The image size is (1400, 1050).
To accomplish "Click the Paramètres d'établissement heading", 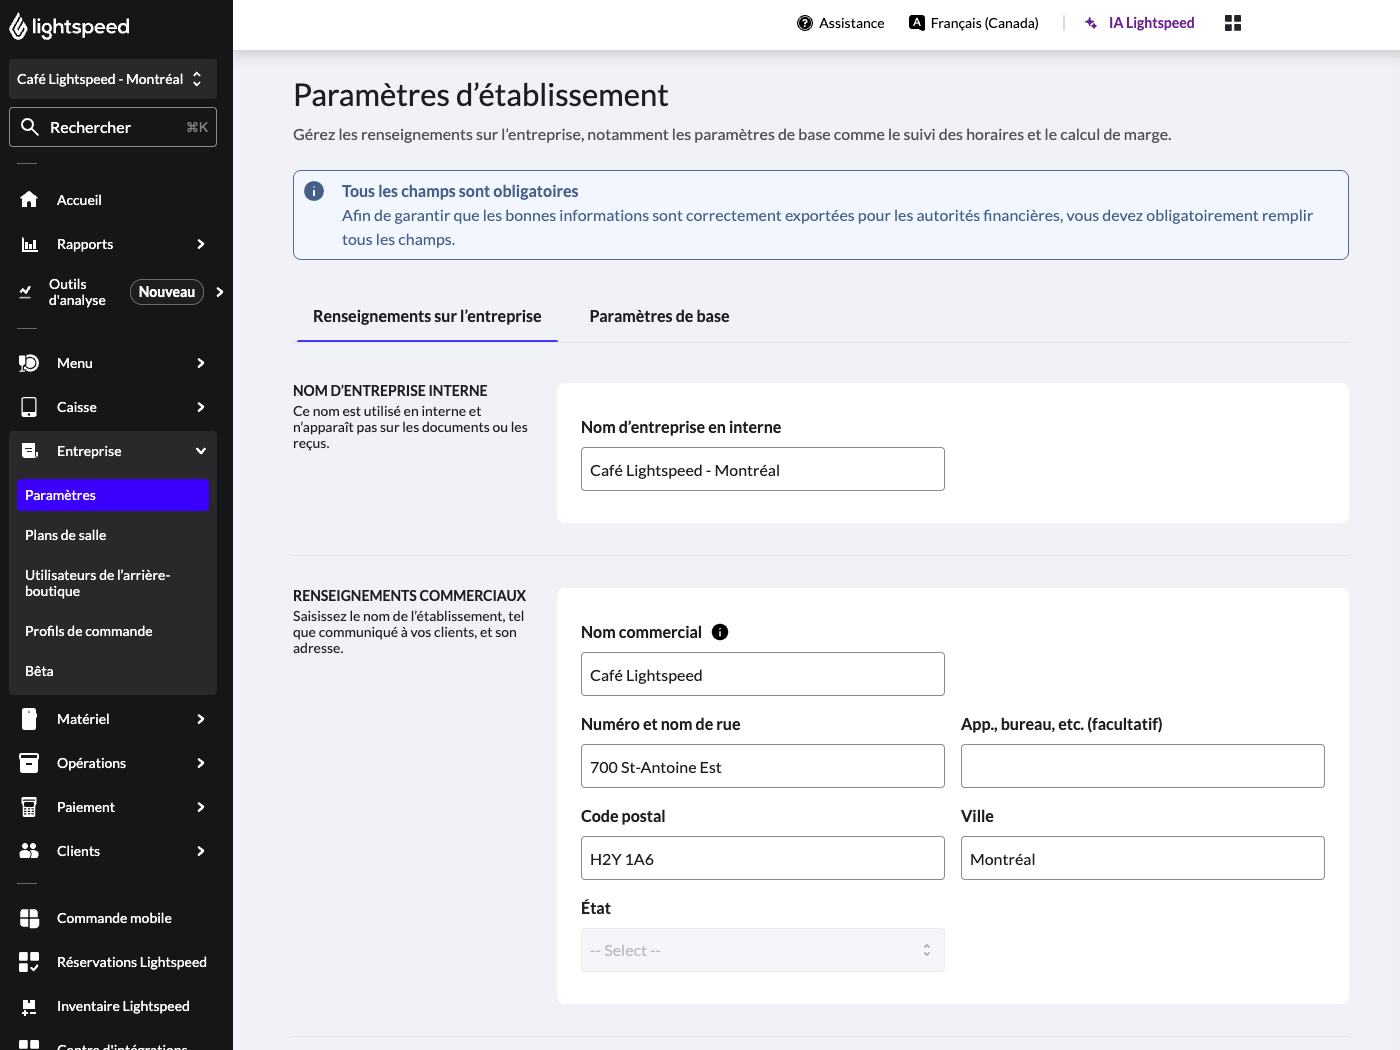I will click(480, 95).
